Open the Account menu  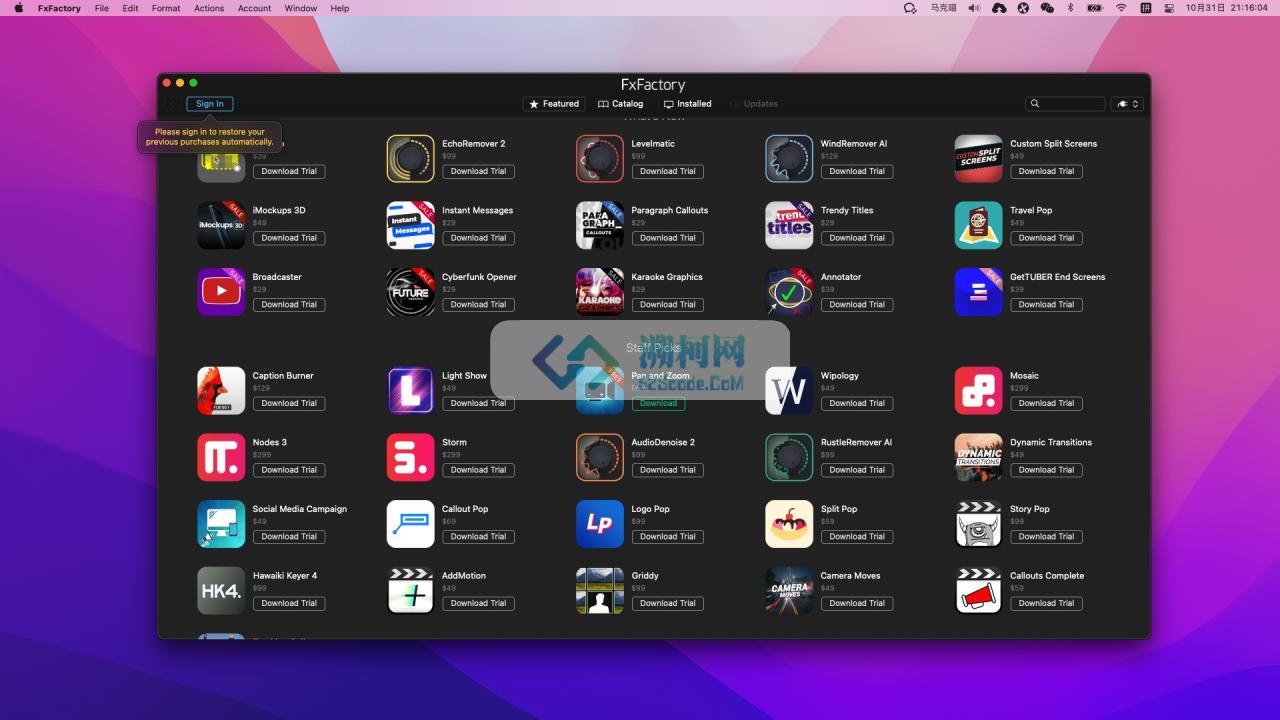coord(254,8)
